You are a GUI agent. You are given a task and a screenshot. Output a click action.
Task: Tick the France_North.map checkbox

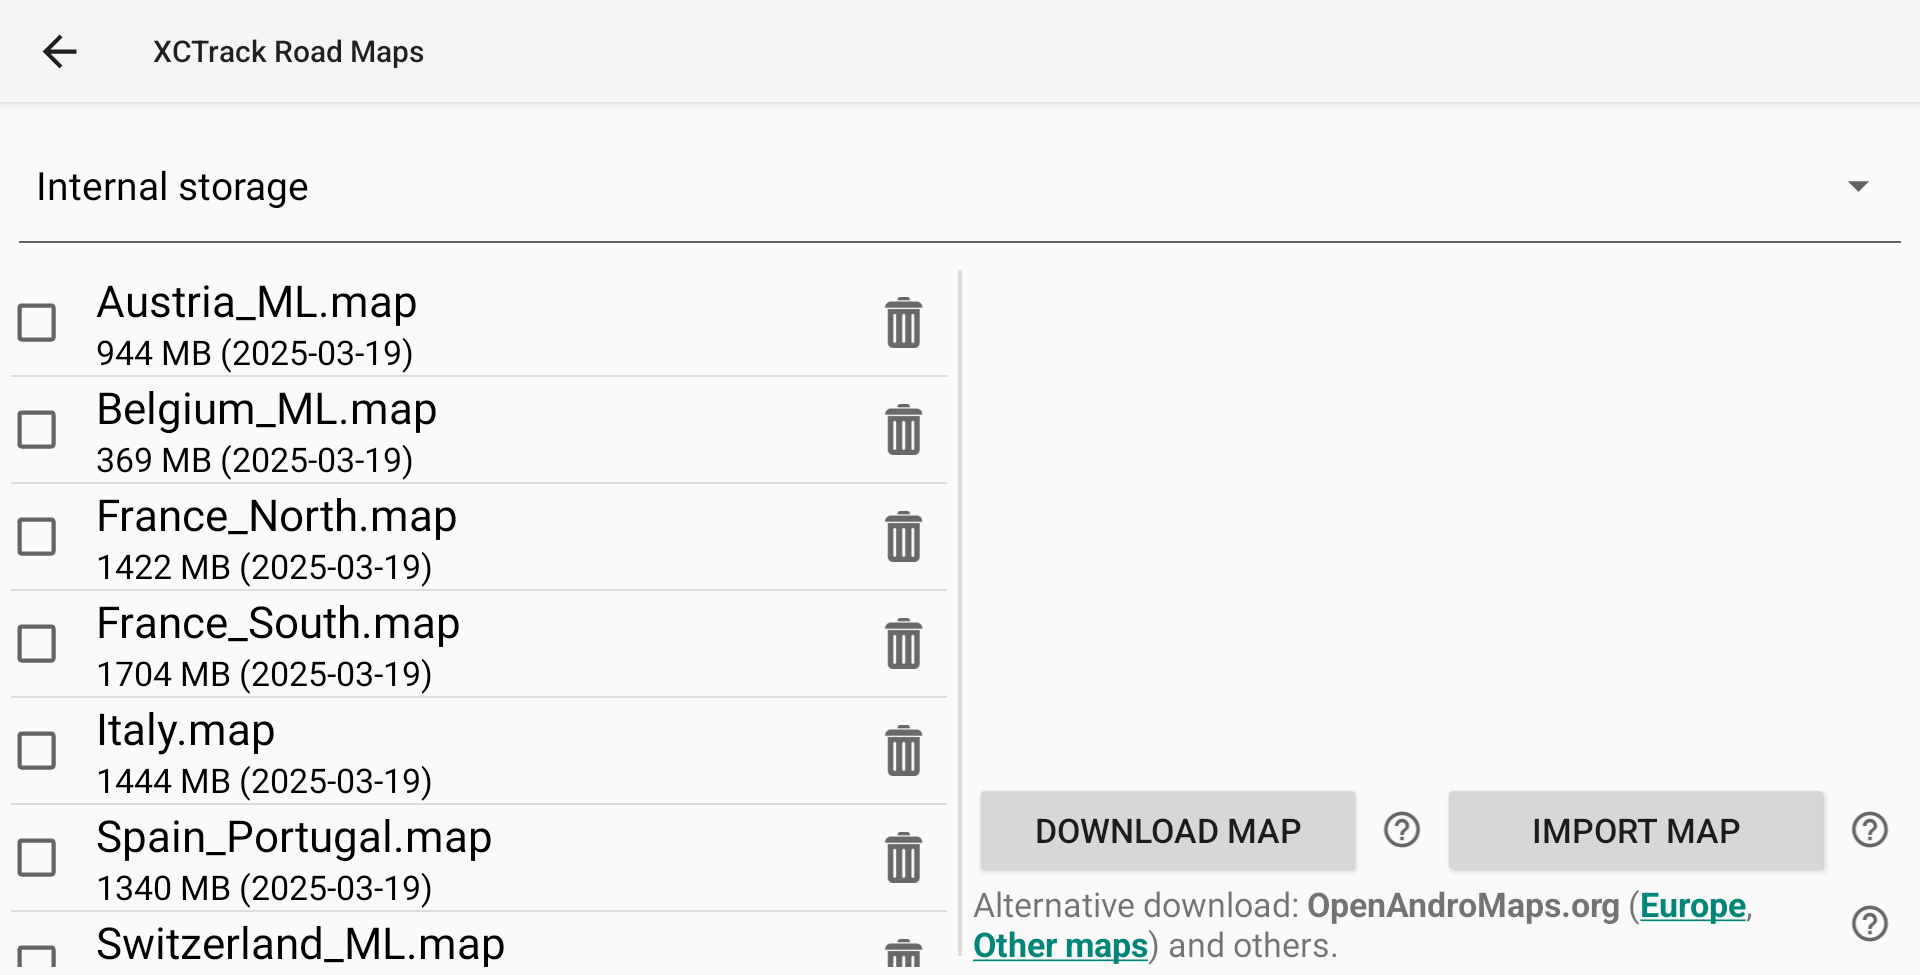coord(37,537)
